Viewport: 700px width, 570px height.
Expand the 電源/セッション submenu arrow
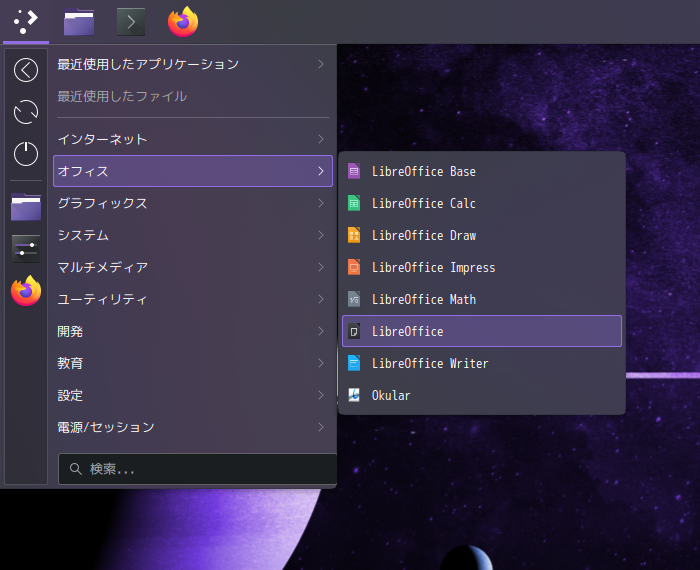click(321, 427)
